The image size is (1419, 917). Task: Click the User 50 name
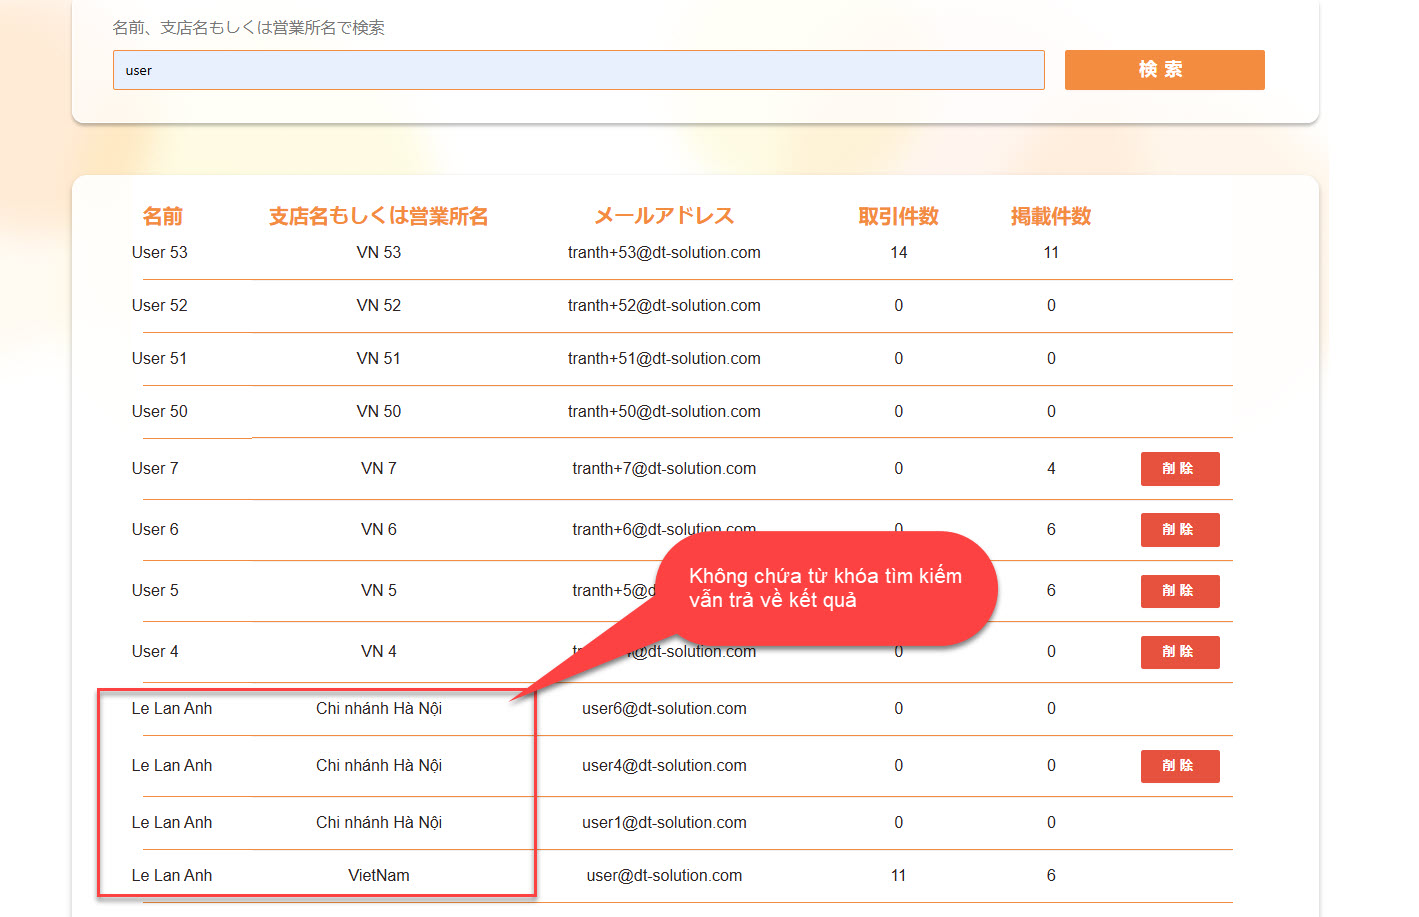coord(160,412)
